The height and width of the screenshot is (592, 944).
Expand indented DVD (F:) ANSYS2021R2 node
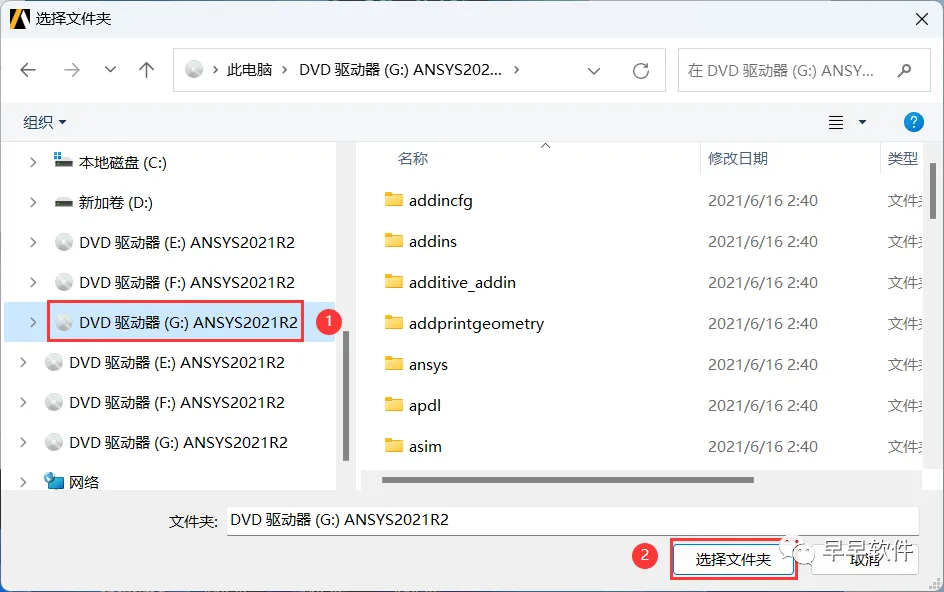point(33,282)
